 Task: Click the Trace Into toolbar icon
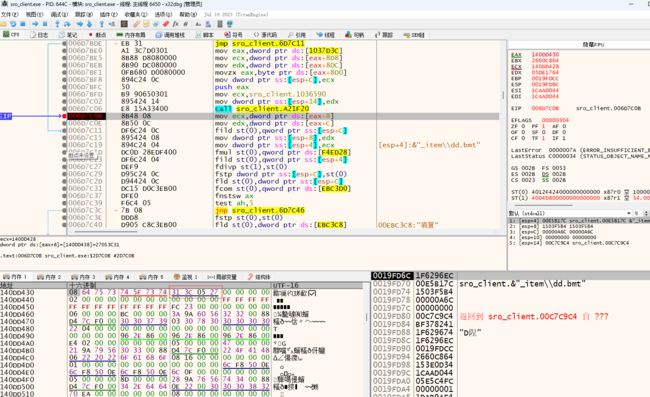coord(80,24)
